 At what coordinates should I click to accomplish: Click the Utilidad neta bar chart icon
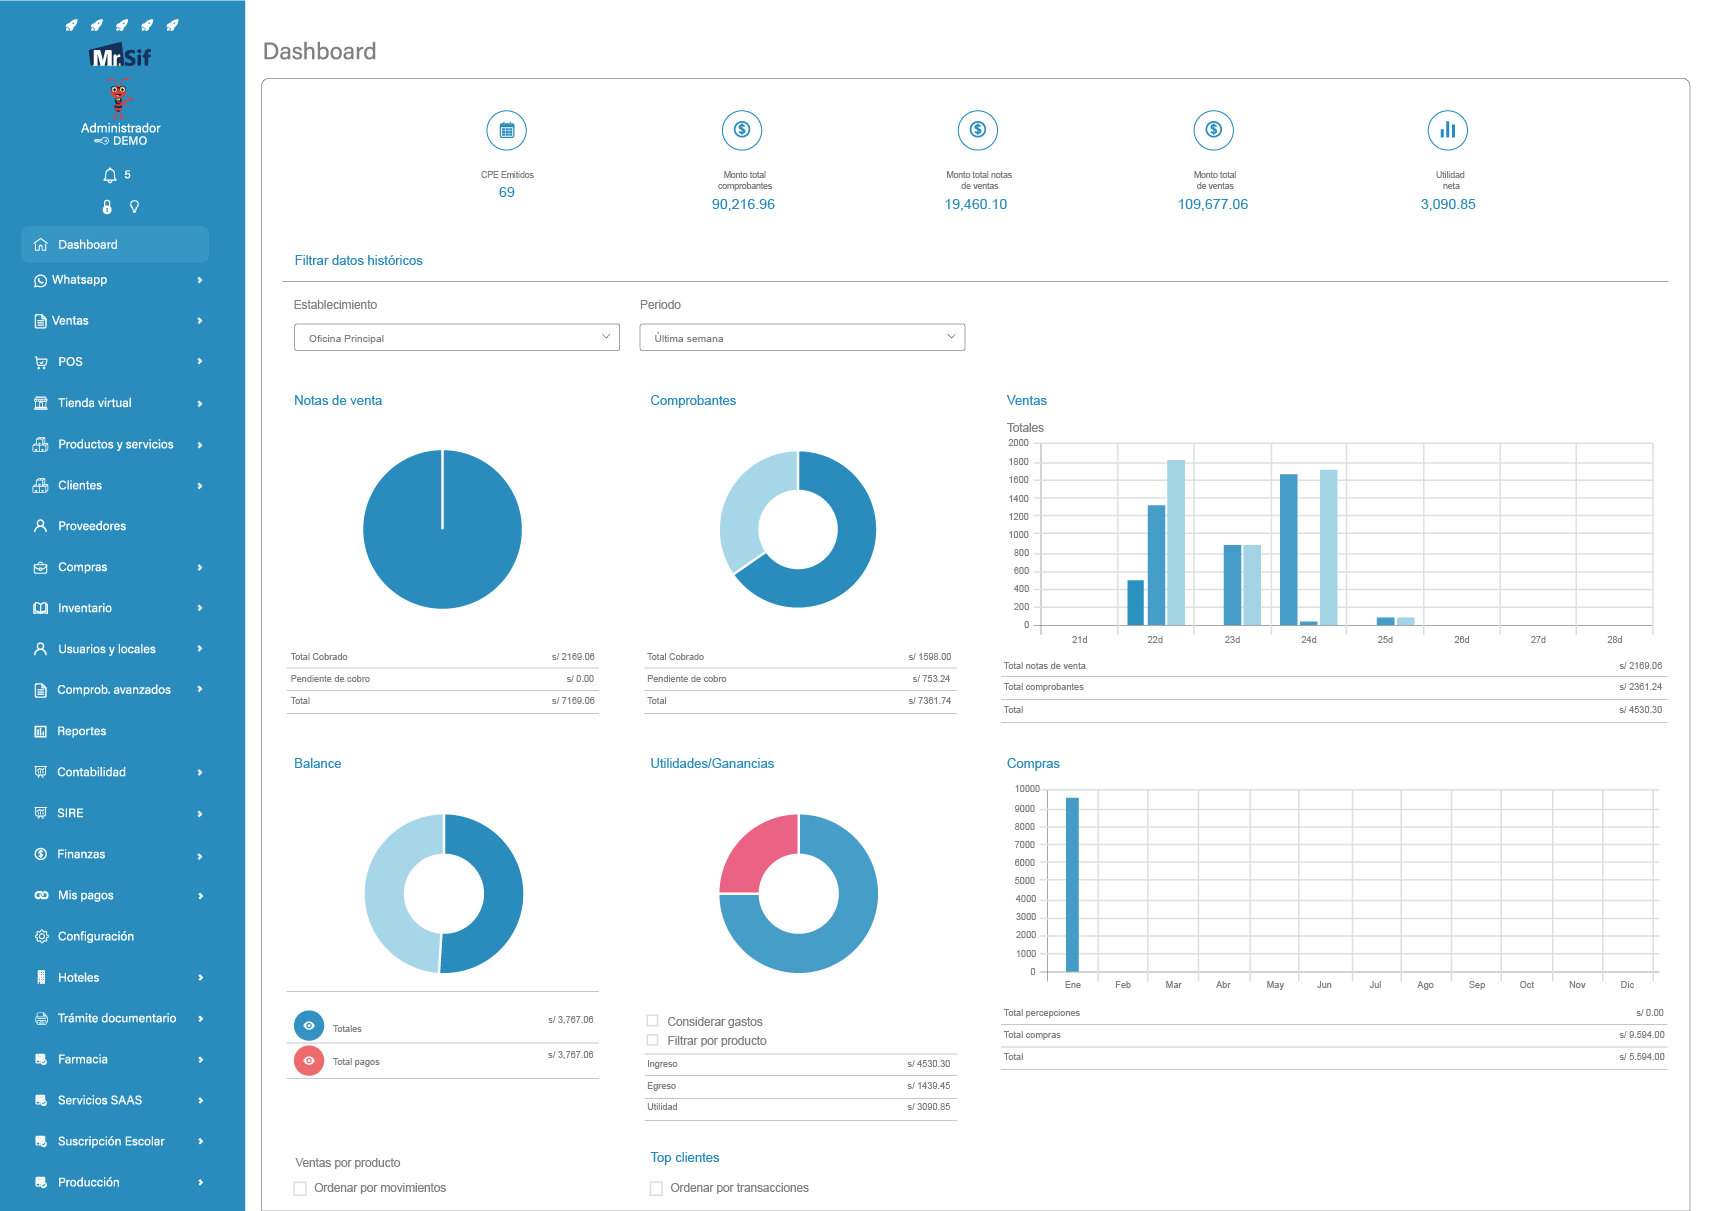(x=1448, y=130)
